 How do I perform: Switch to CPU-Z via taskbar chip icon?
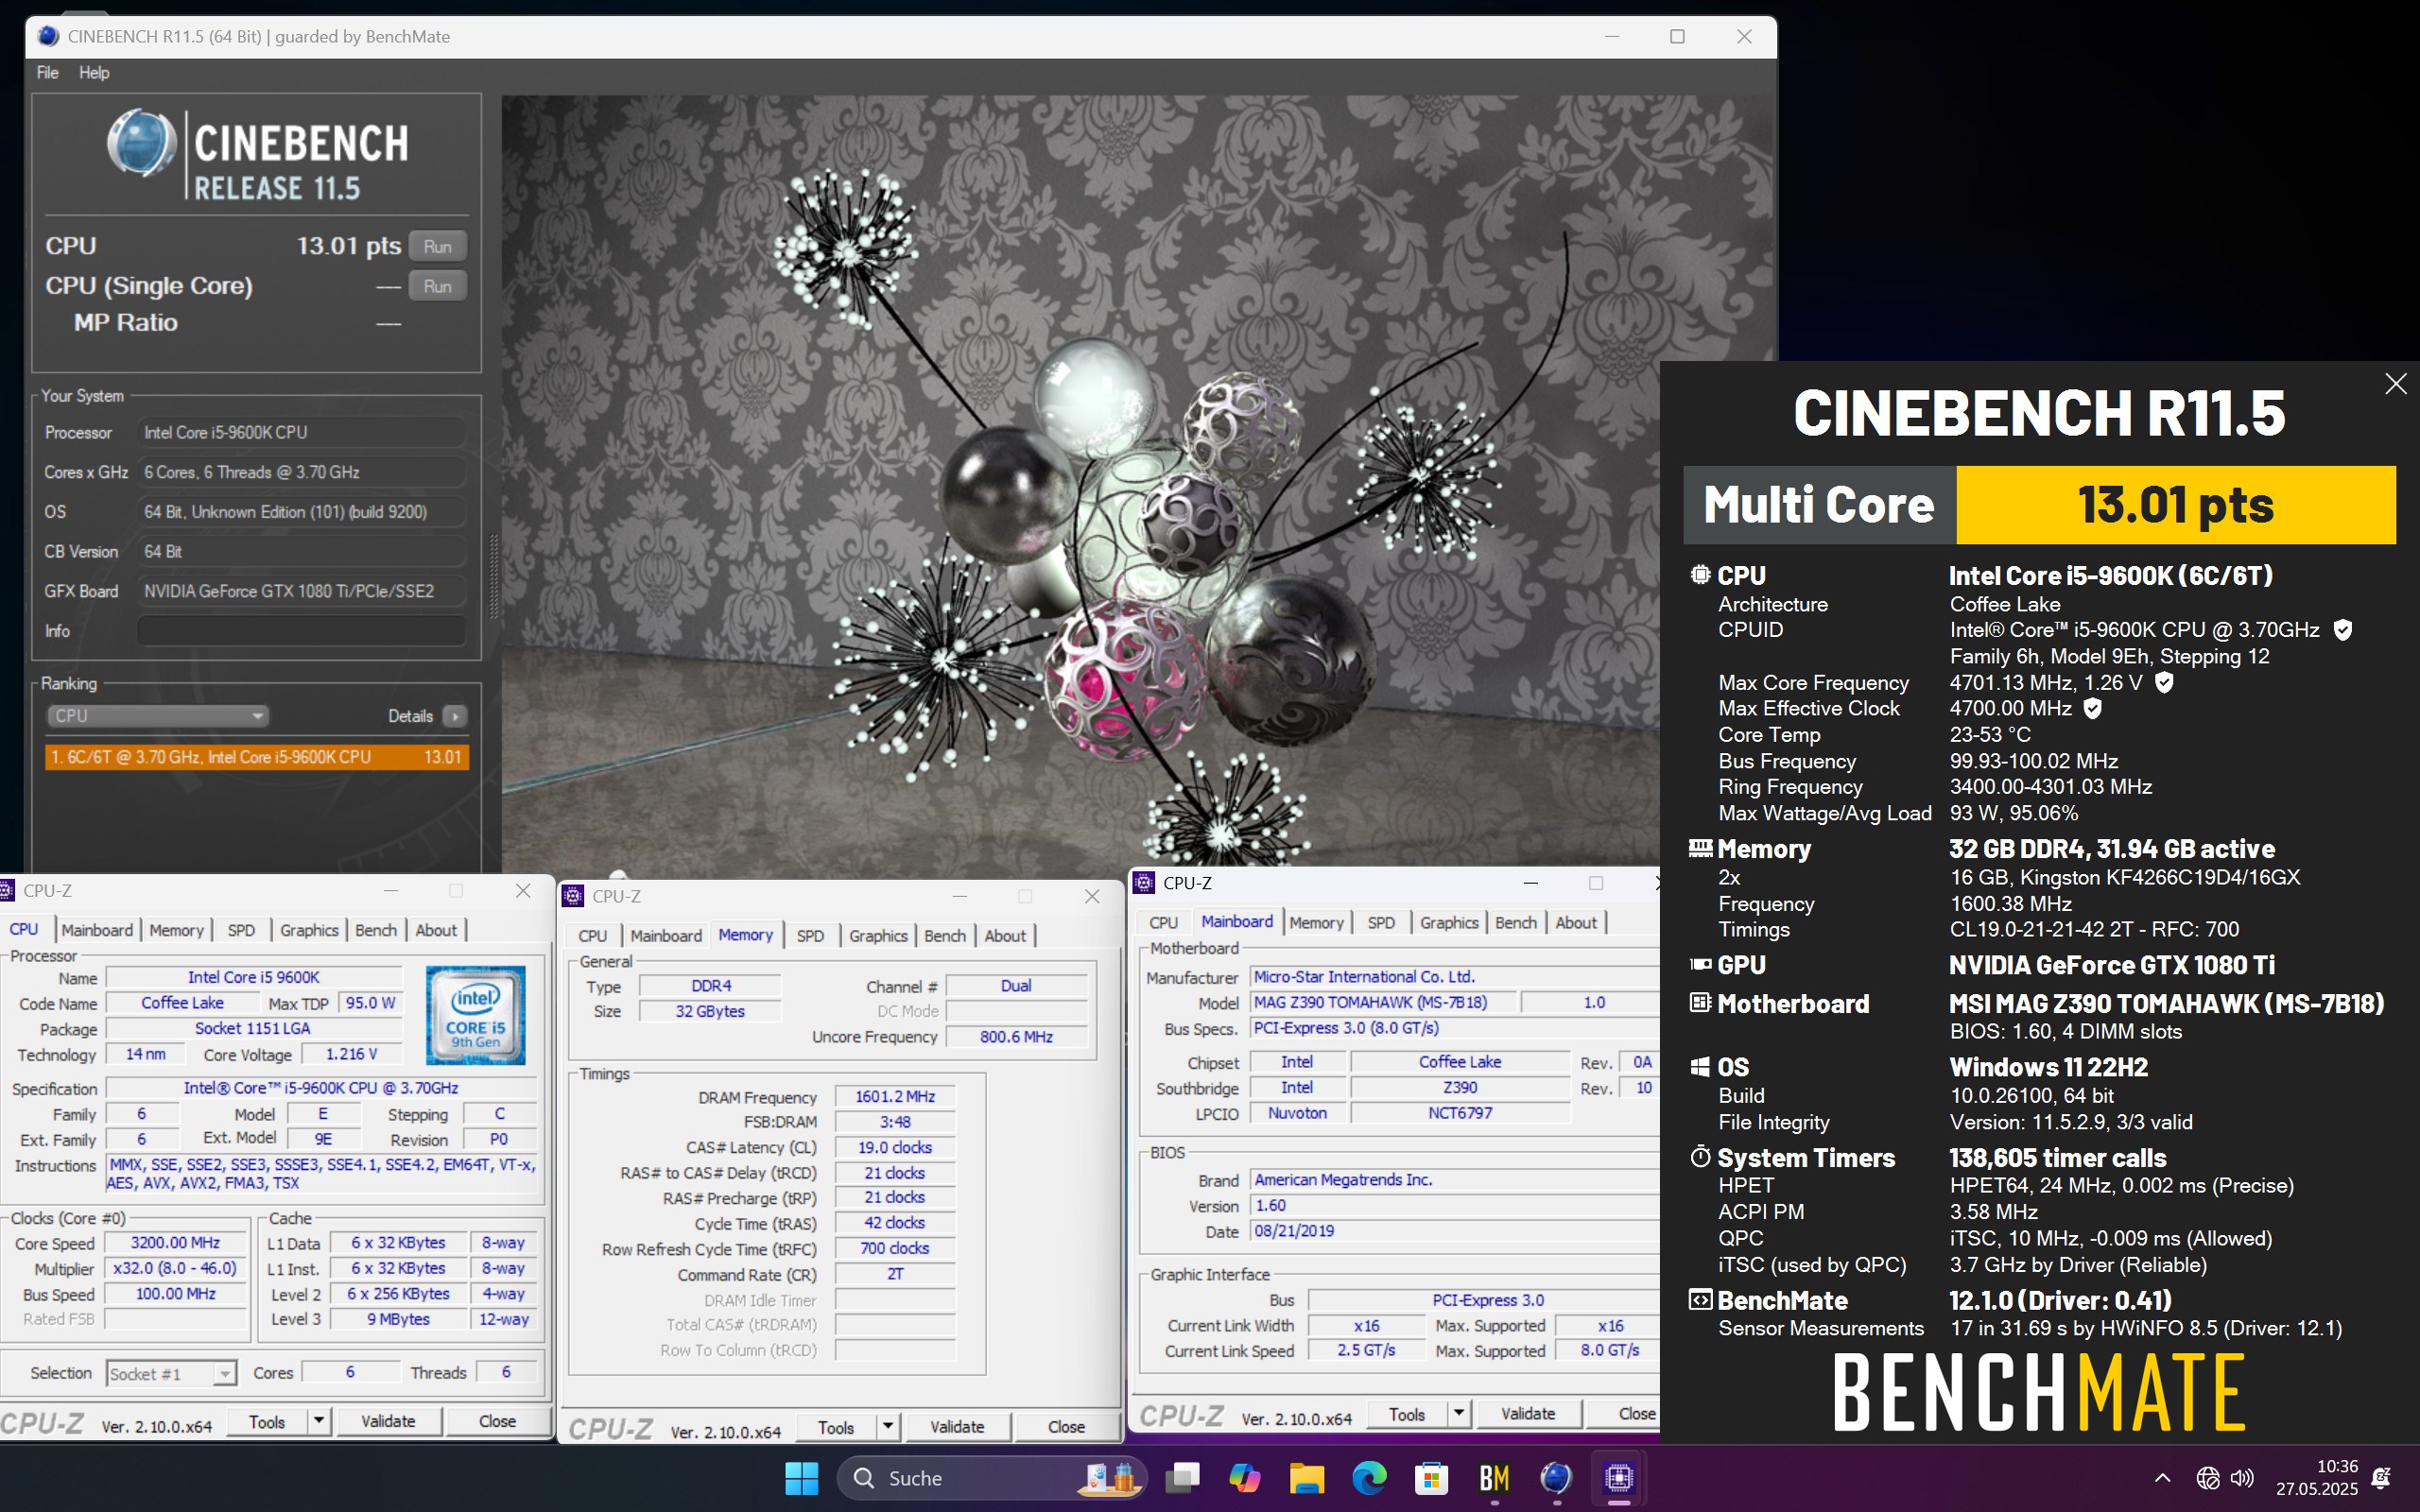(1619, 1478)
